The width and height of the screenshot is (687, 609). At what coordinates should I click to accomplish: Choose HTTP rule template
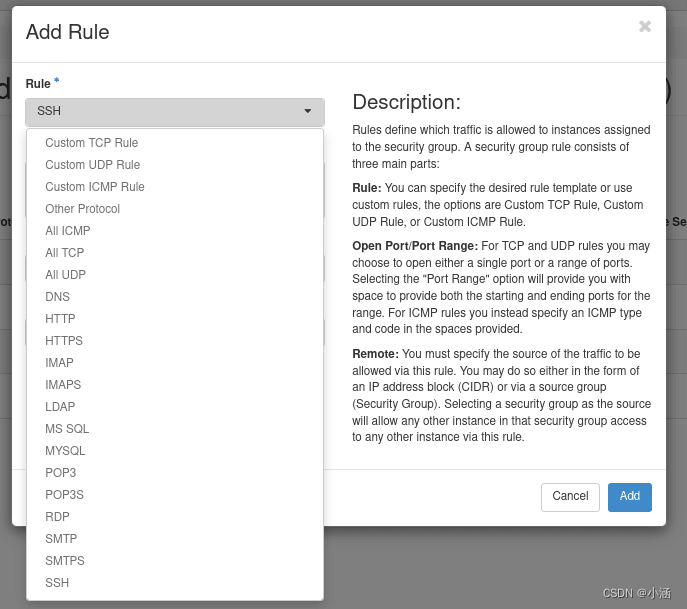click(61, 319)
